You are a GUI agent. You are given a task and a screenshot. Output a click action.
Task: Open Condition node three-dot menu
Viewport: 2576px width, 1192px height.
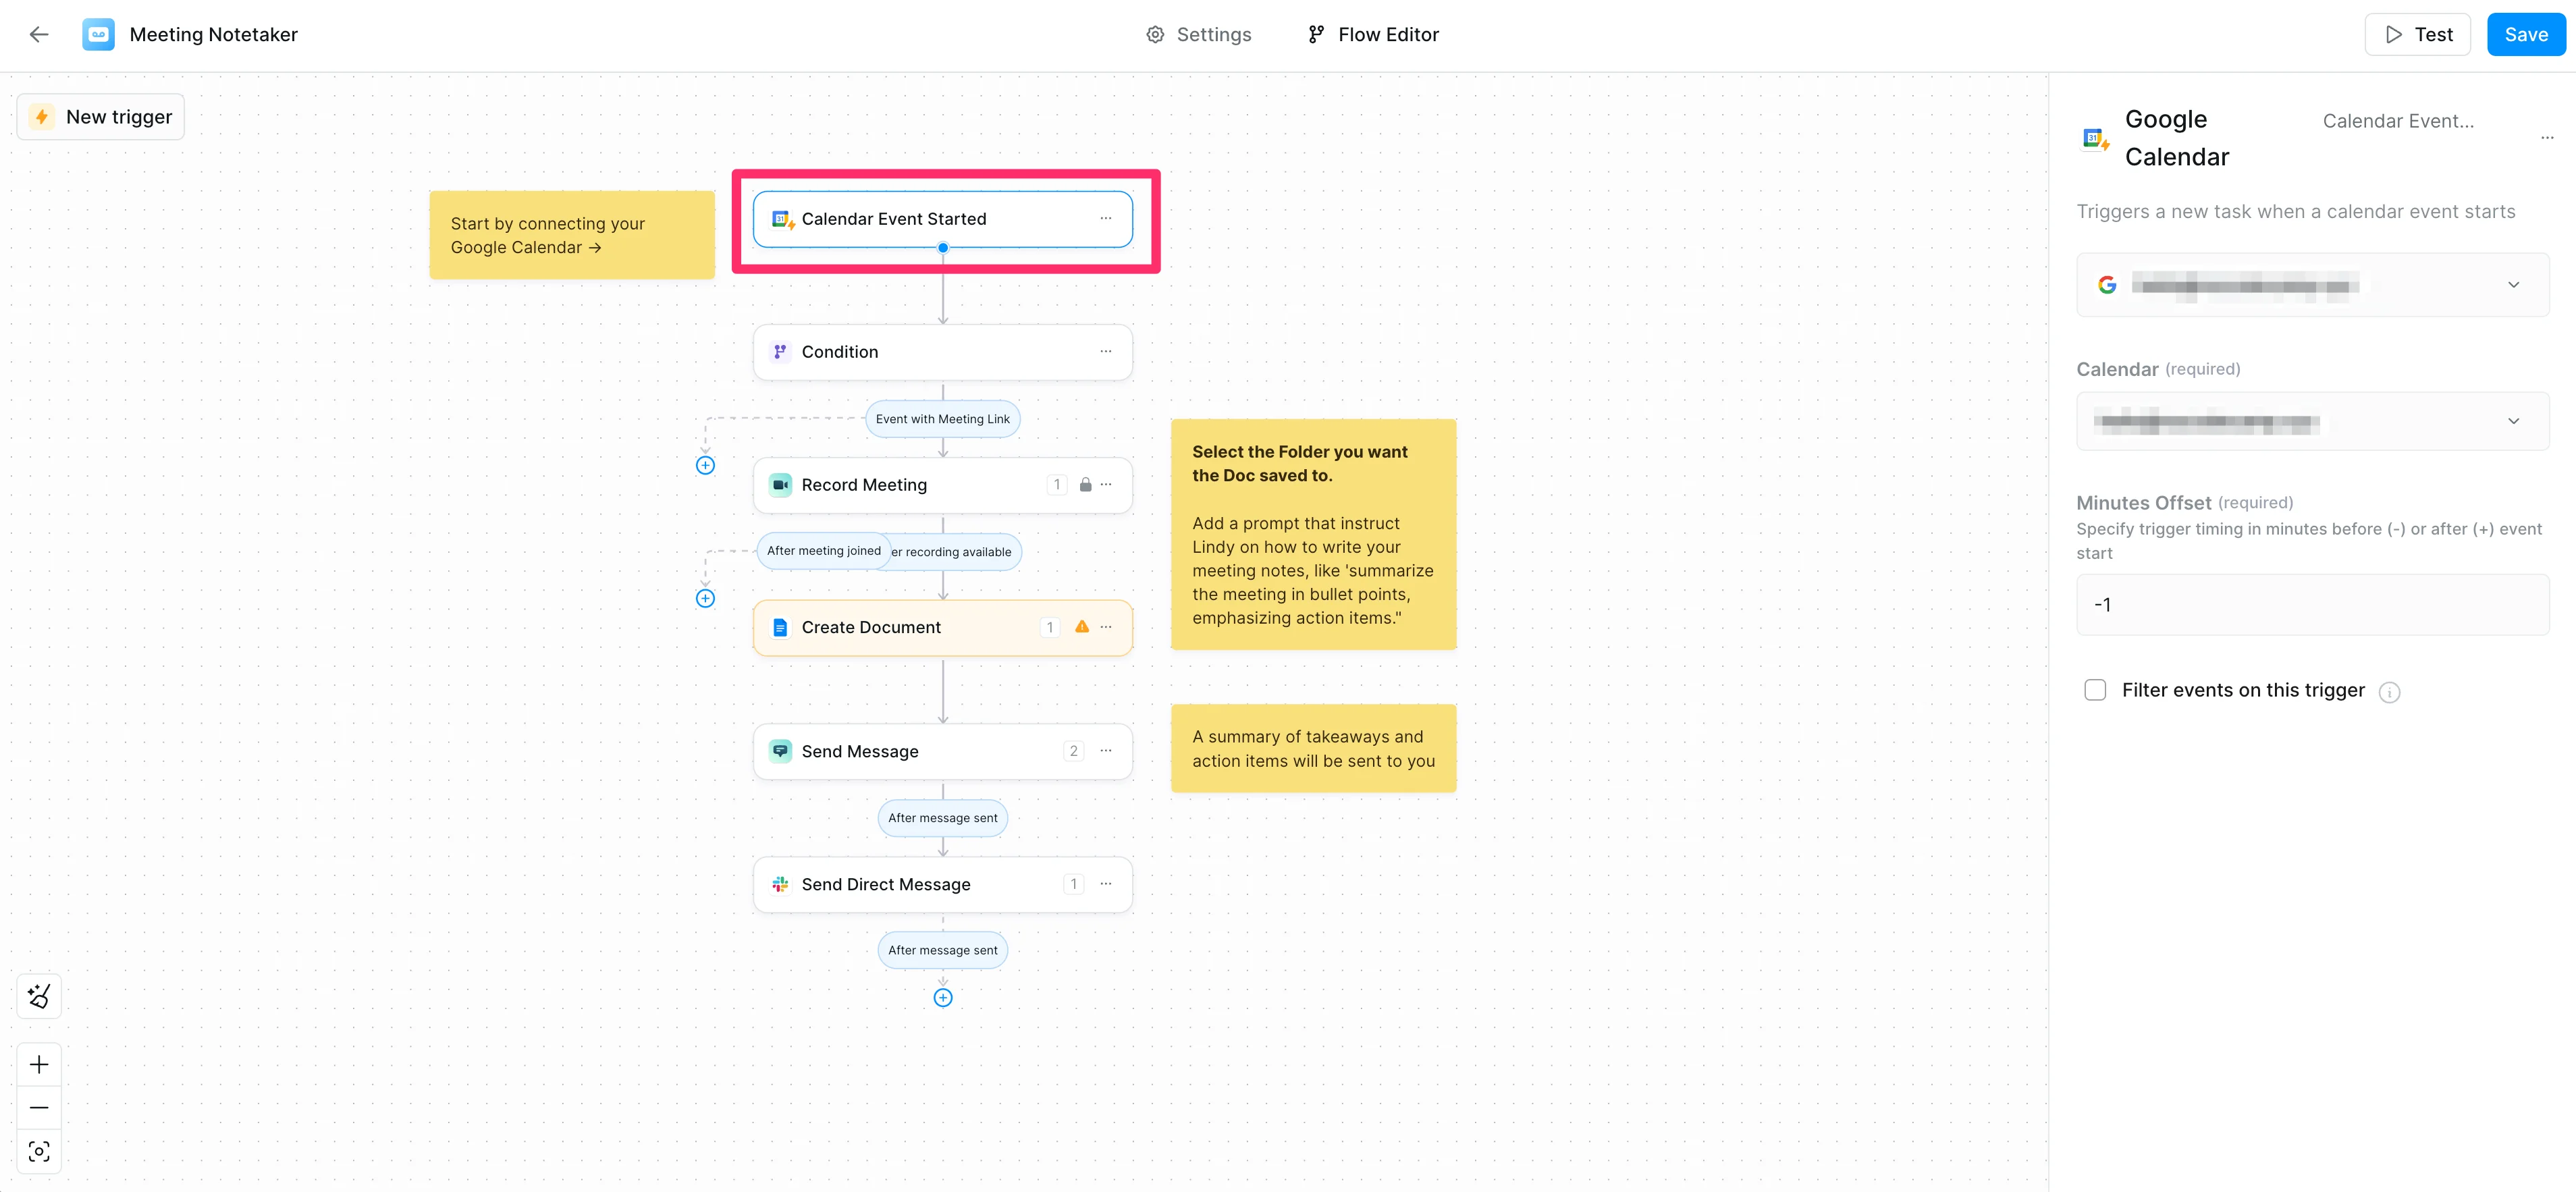pos(1105,352)
